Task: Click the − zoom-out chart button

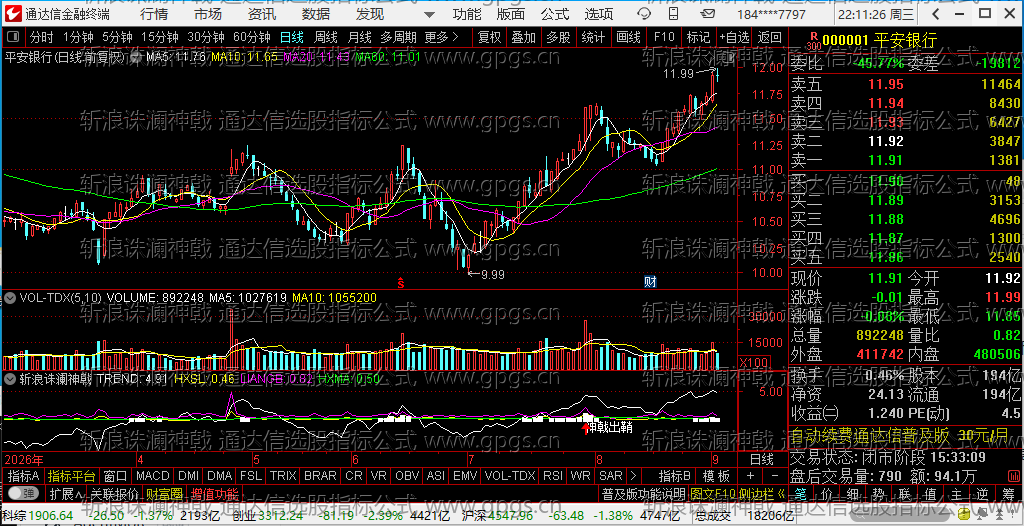Action: point(775,476)
